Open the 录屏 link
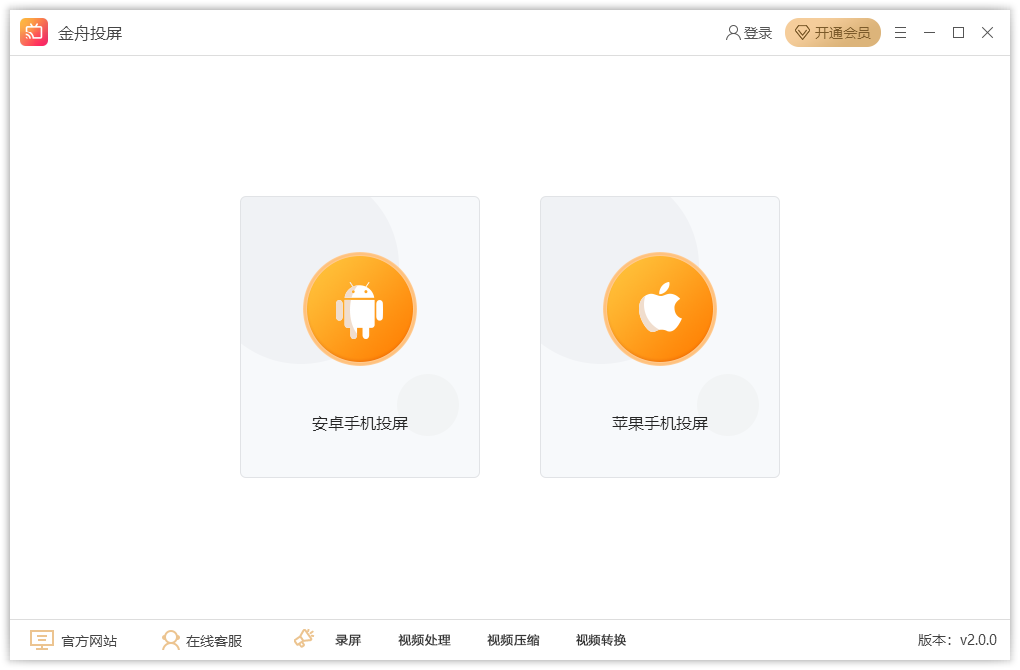1020x670 pixels. point(348,640)
